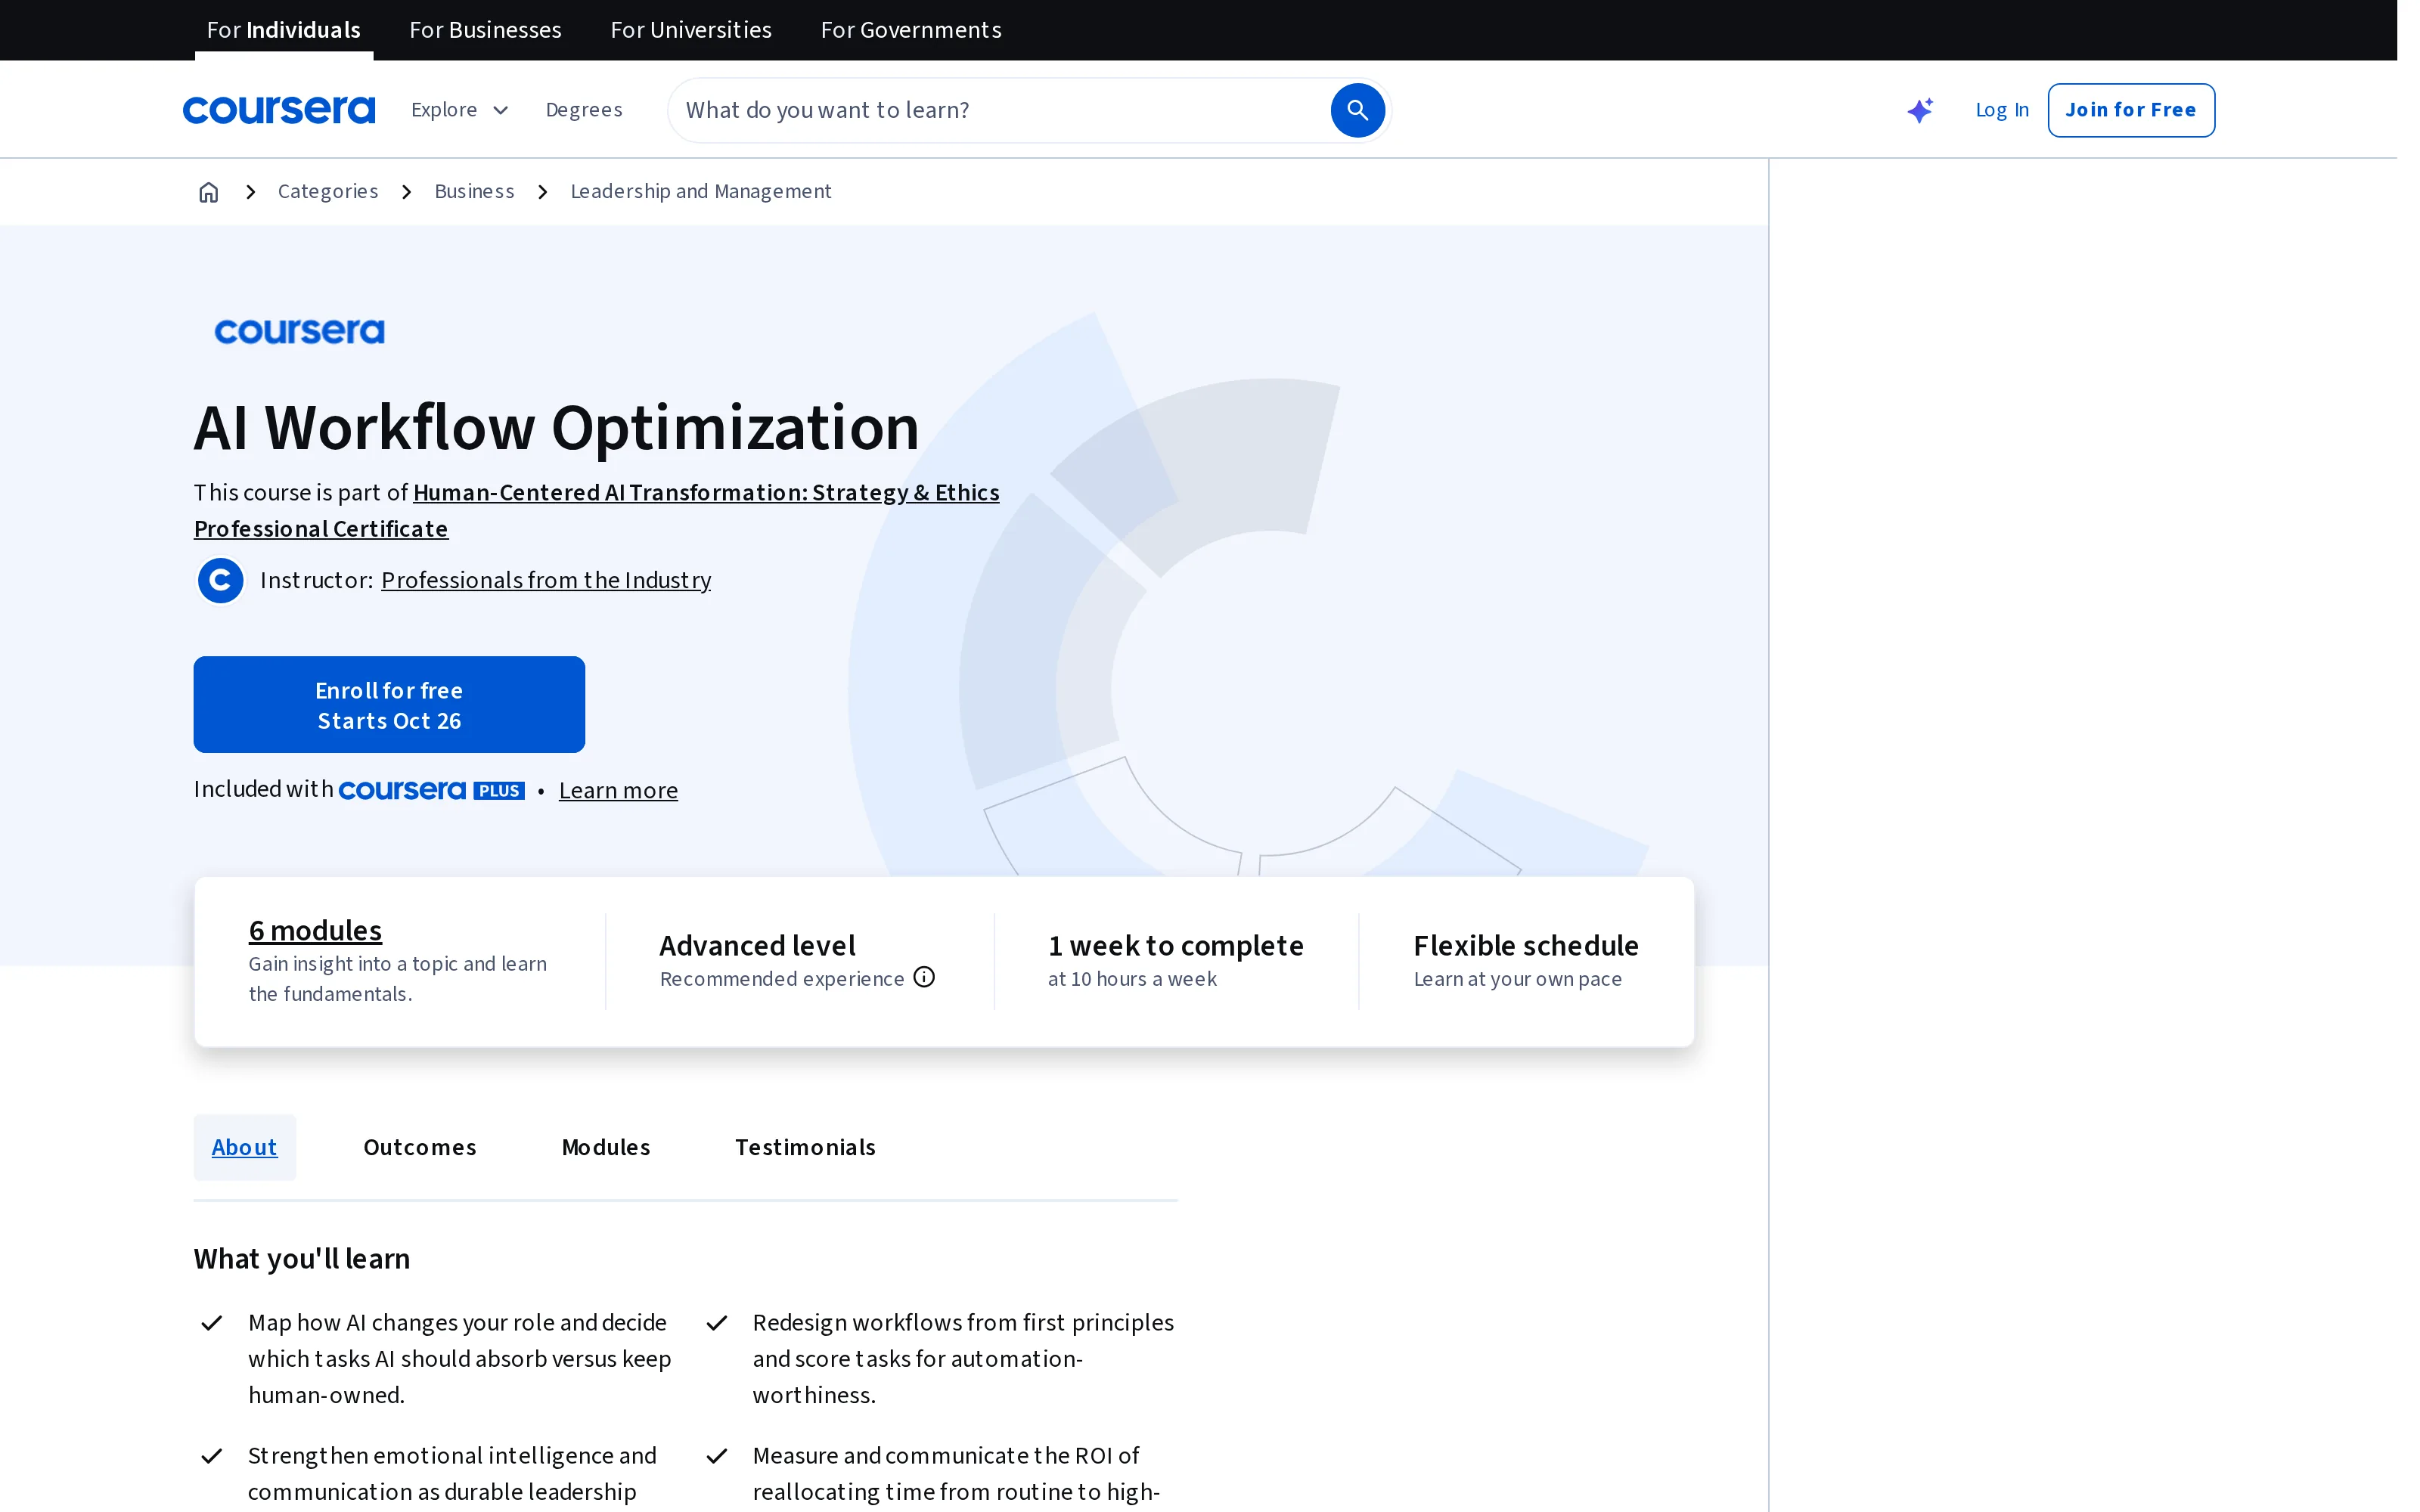Click the Coursera logo in header
Viewport: 2420px width, 1512px height.
pos(279,110)
